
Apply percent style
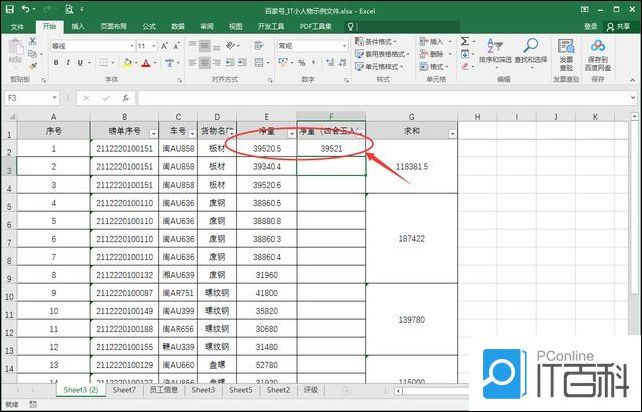point(302,63)
